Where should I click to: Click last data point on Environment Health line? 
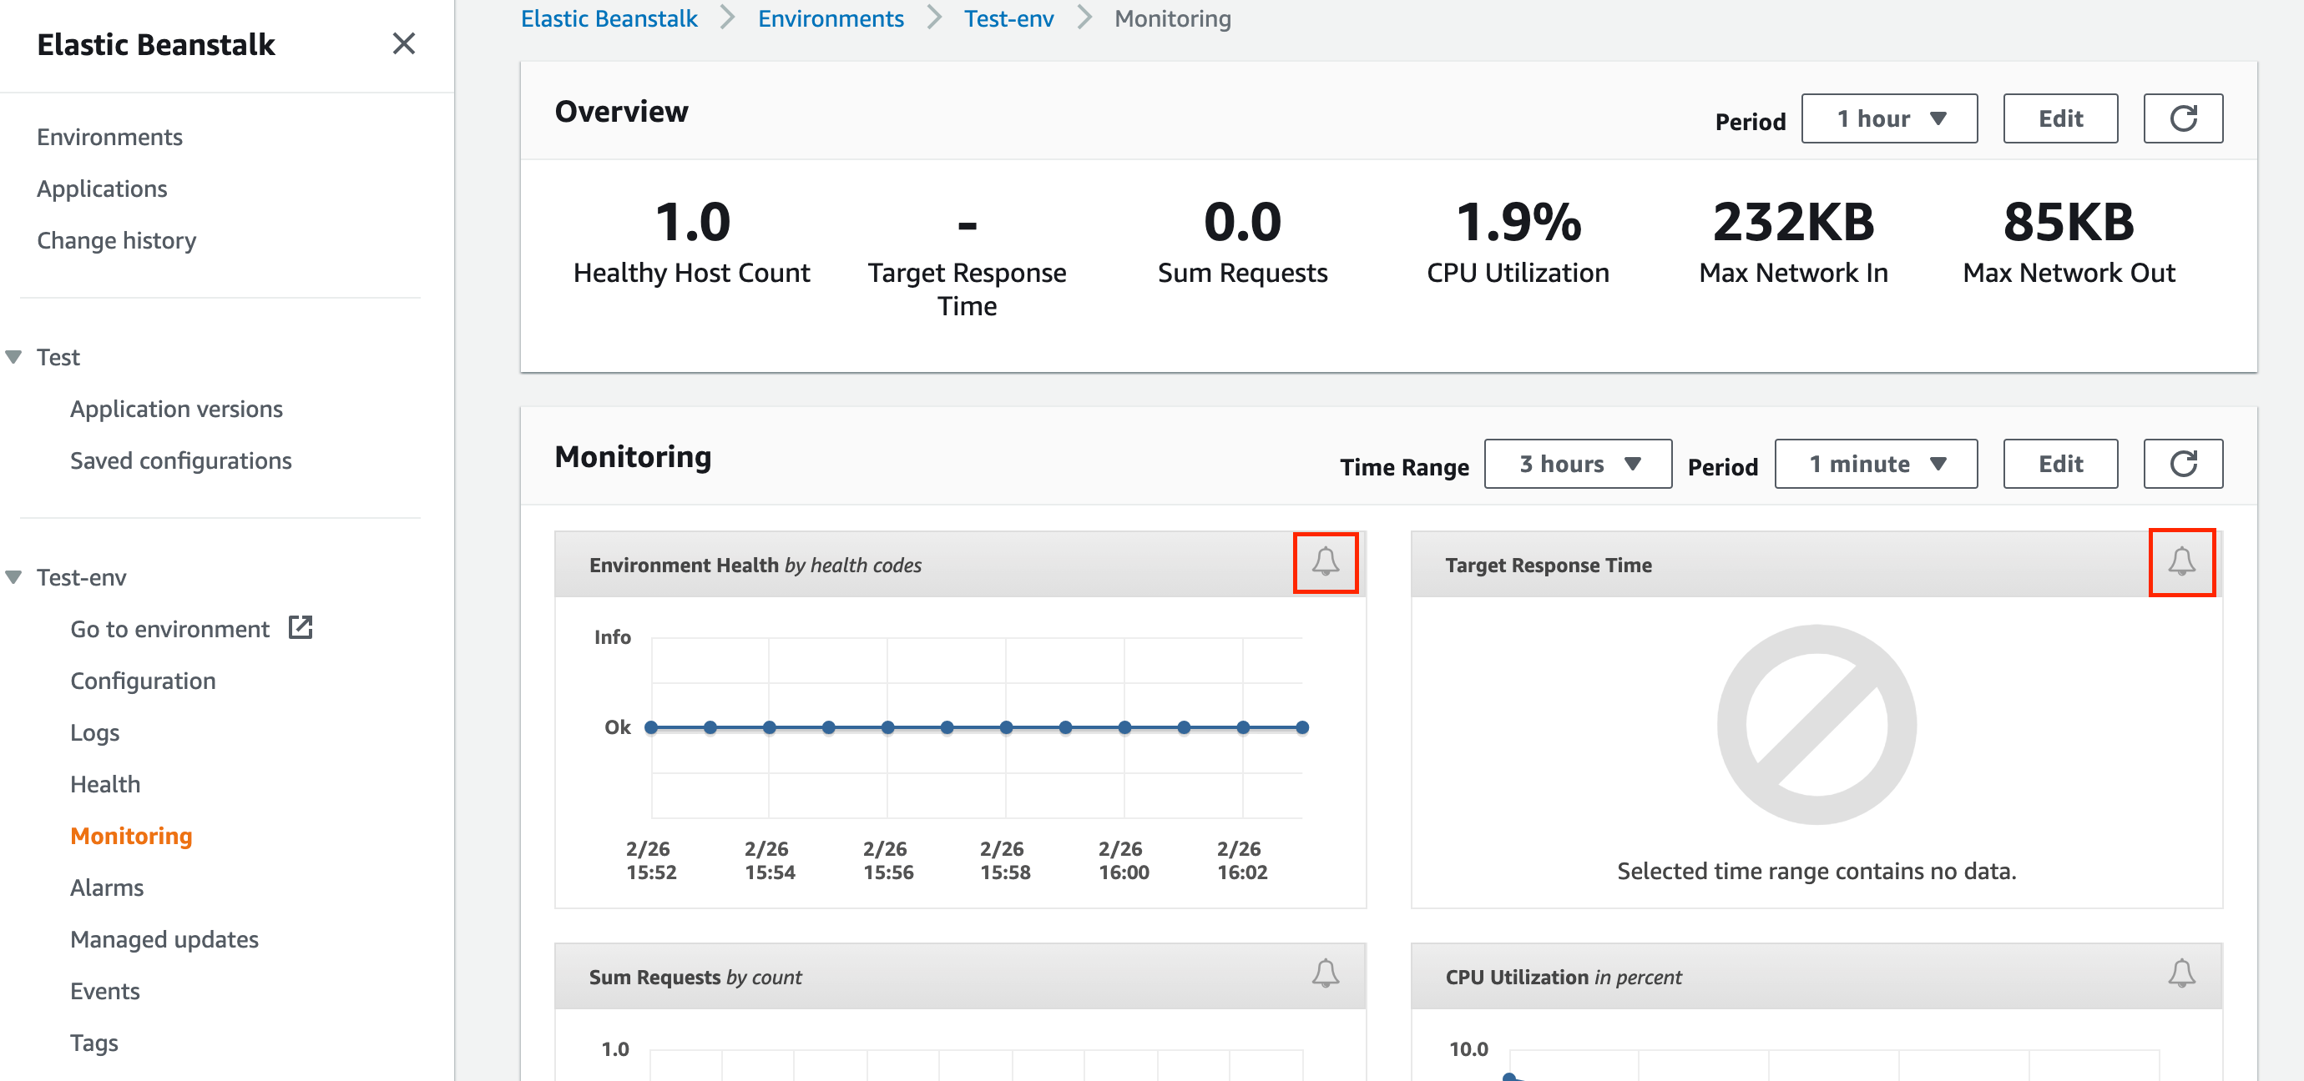(x=1302, y=728)
